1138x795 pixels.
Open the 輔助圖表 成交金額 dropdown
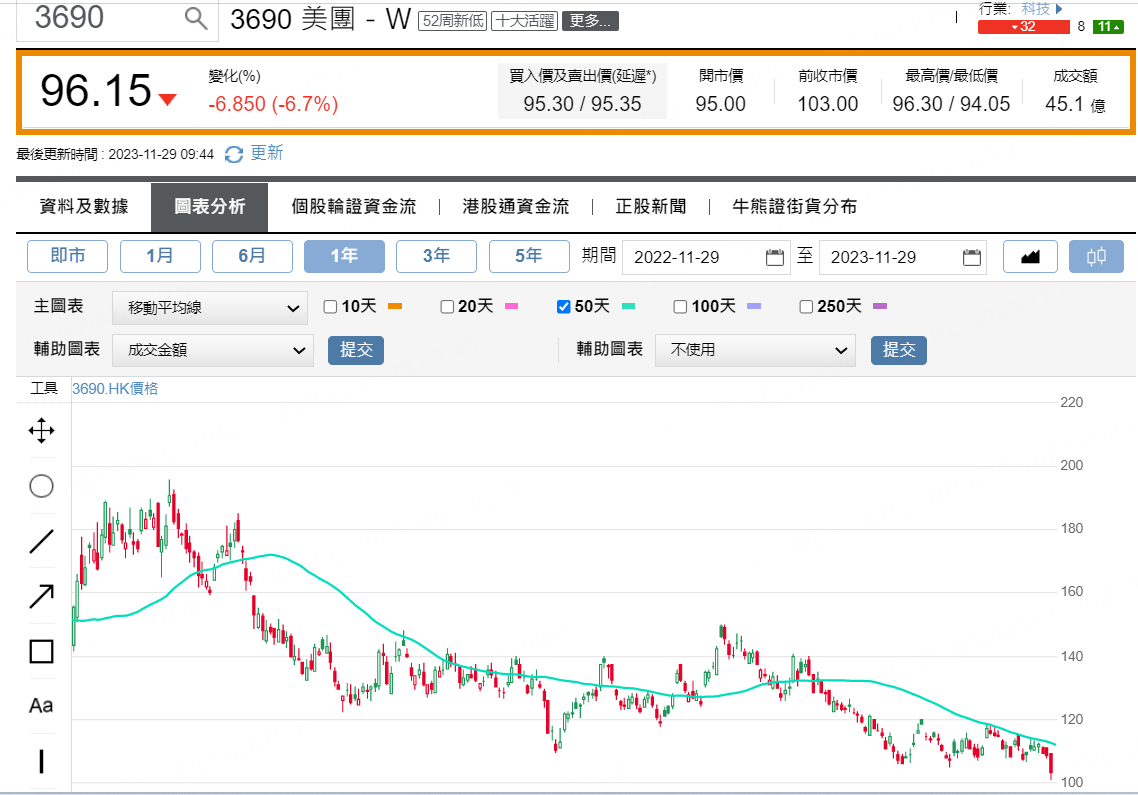point(213,350)
